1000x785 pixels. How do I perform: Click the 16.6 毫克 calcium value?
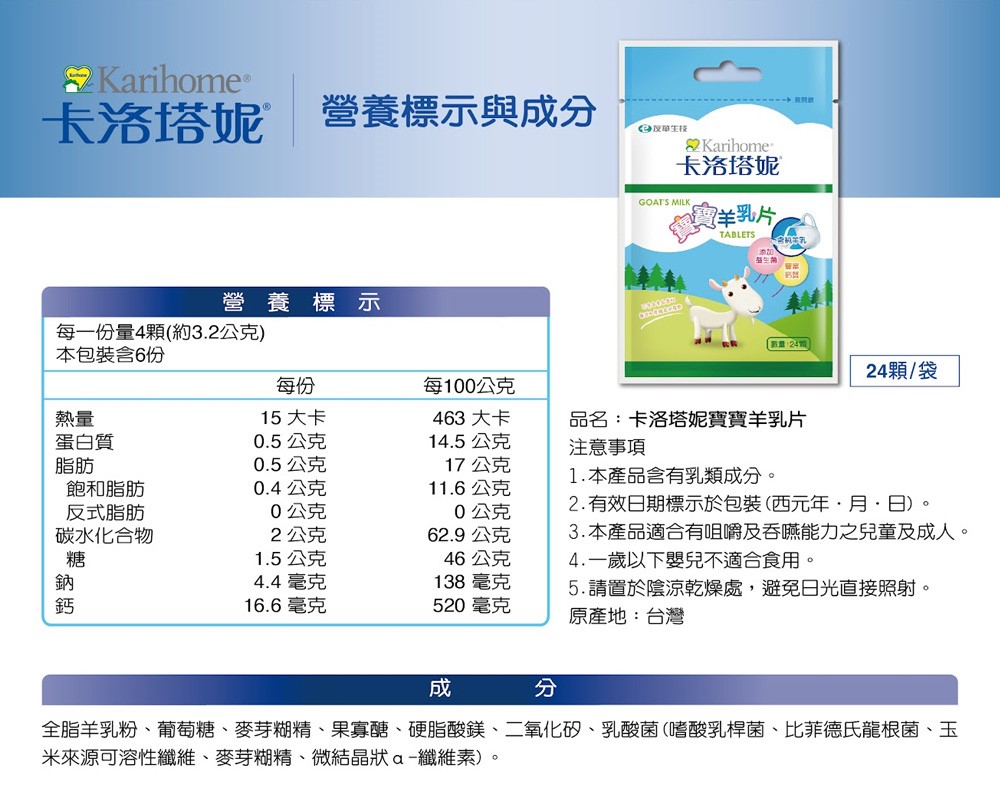(x=285, y=605)
